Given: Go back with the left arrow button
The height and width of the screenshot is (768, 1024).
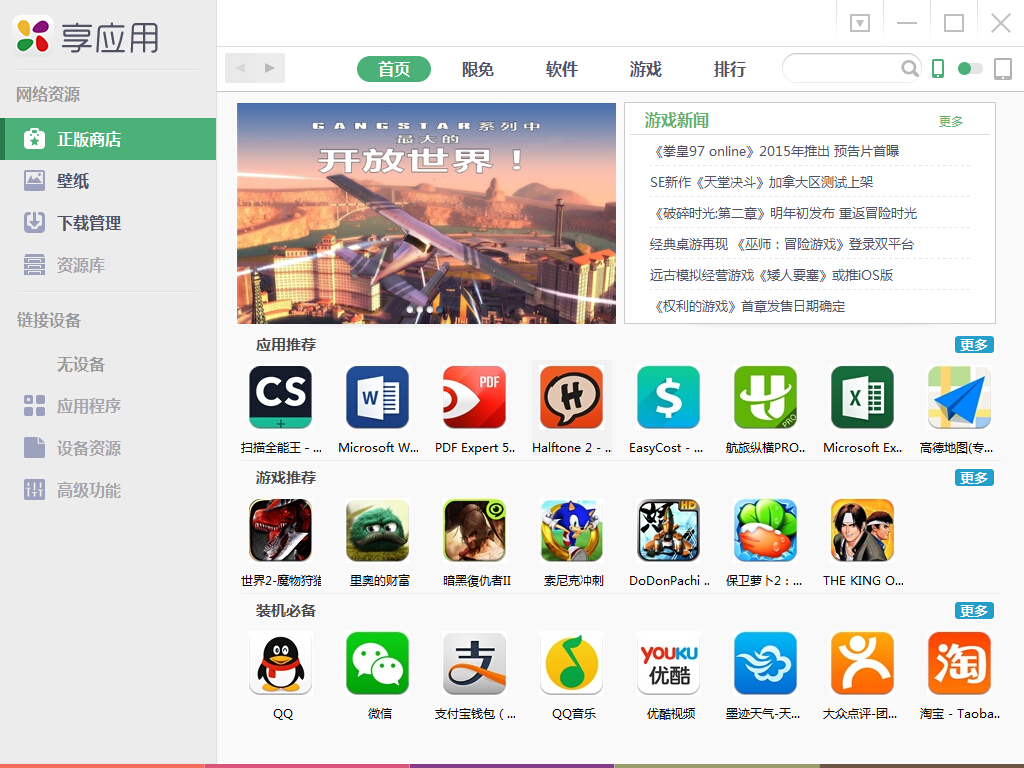Looking at the screenshot, I should pyautogui.click(x=240, y=68).
